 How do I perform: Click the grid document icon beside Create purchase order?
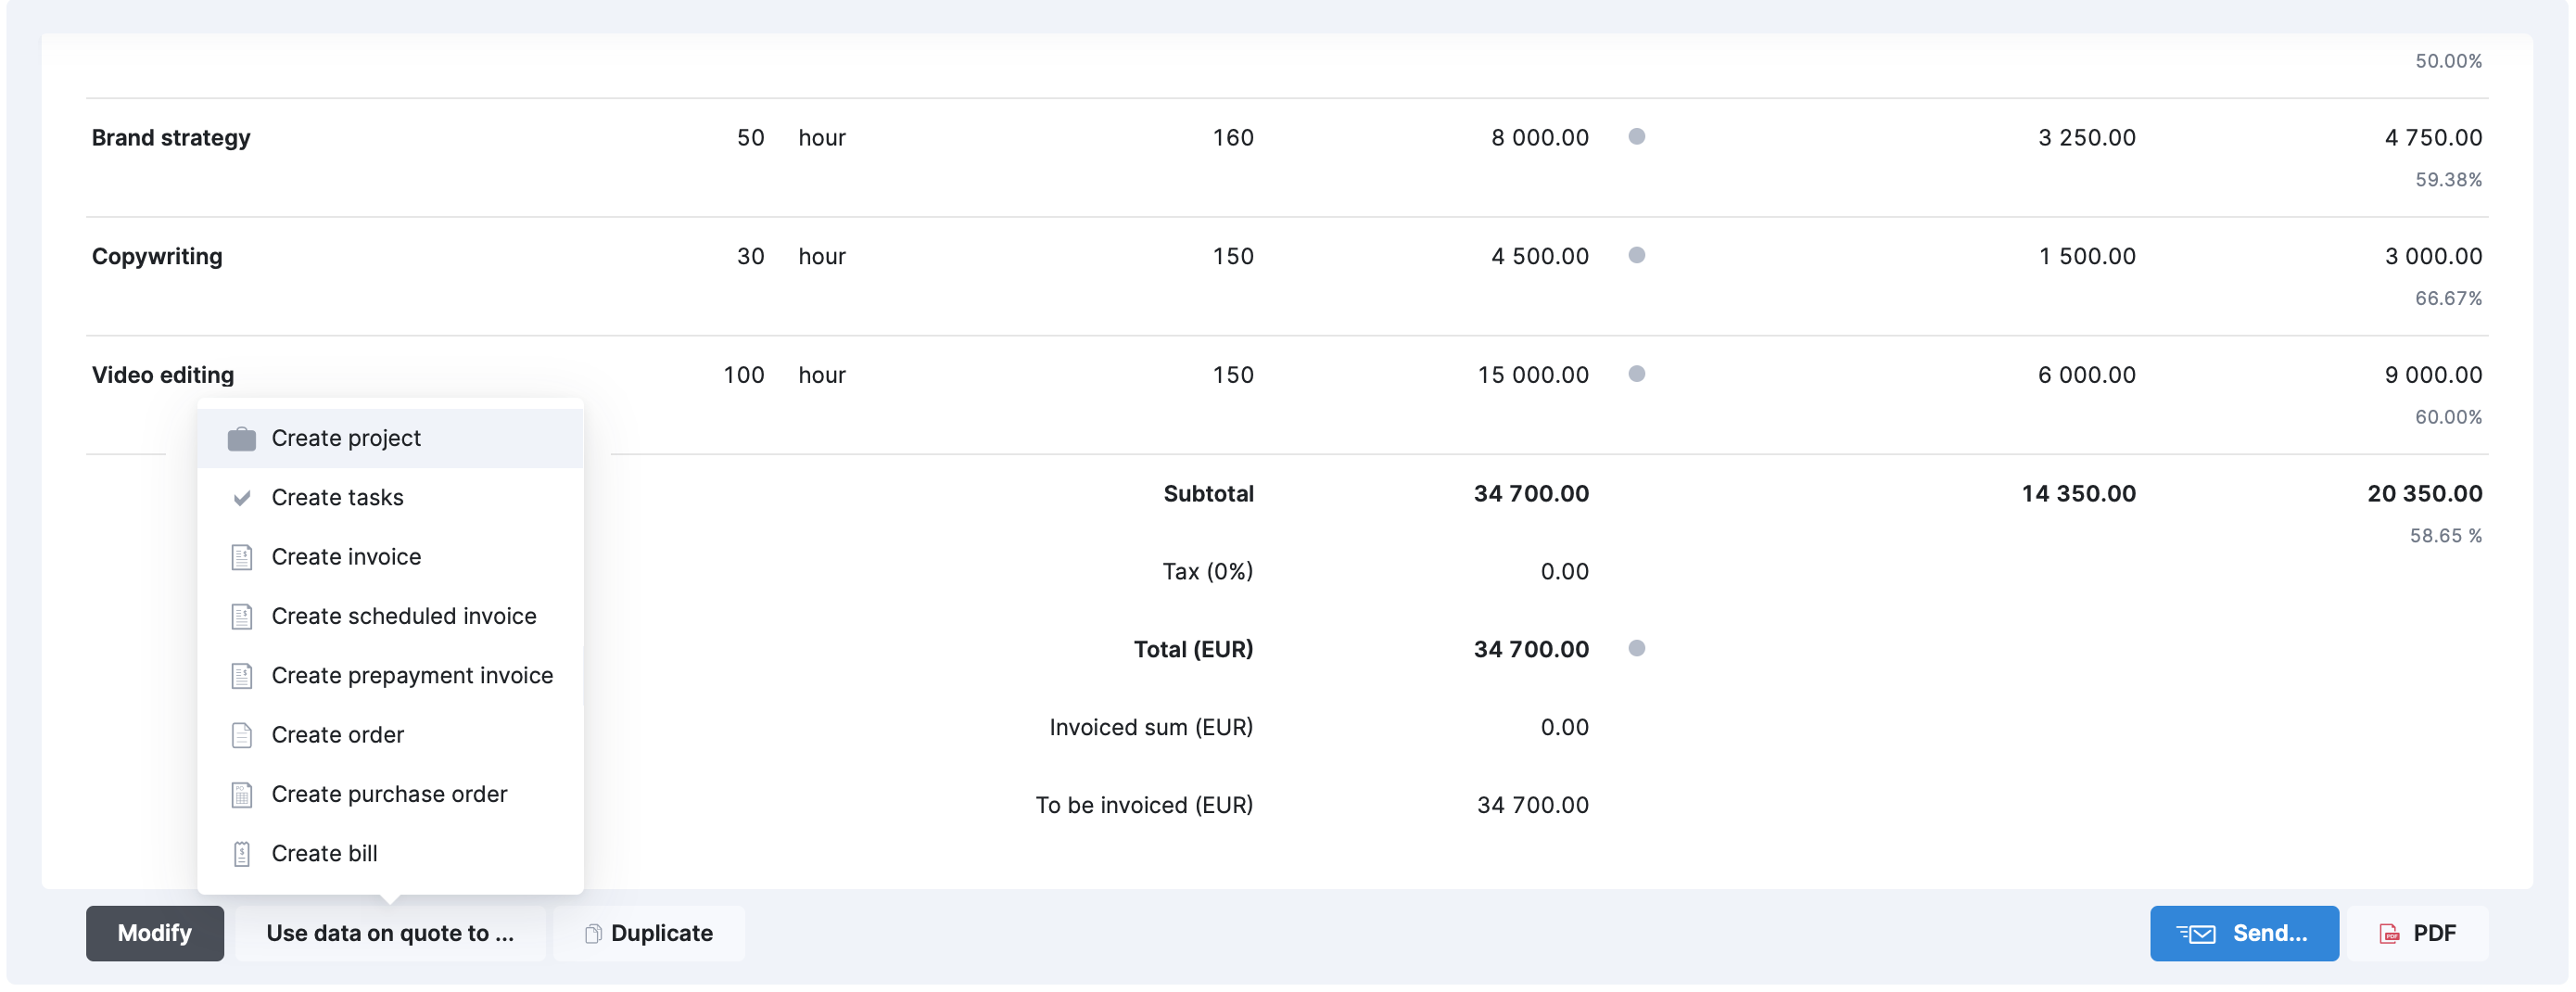click(x=242, y=795)
